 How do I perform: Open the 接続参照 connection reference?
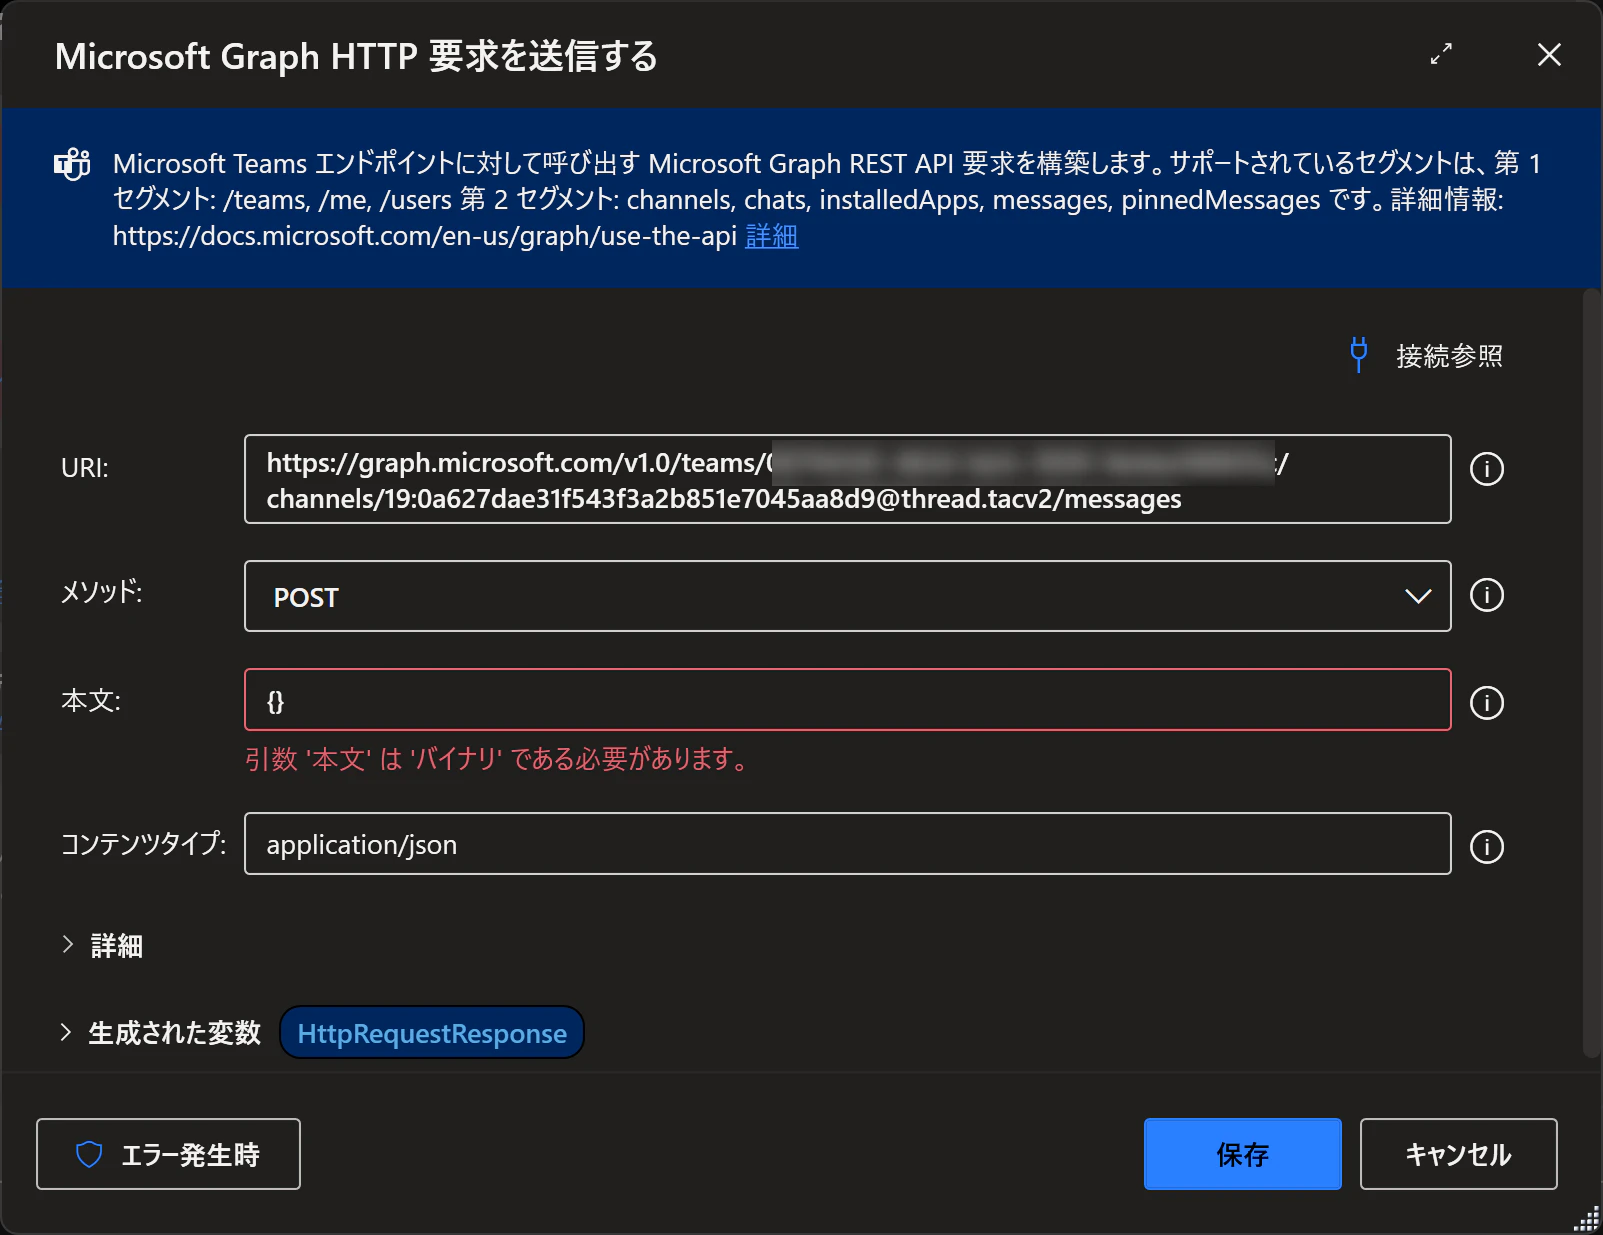(1449, 356)
